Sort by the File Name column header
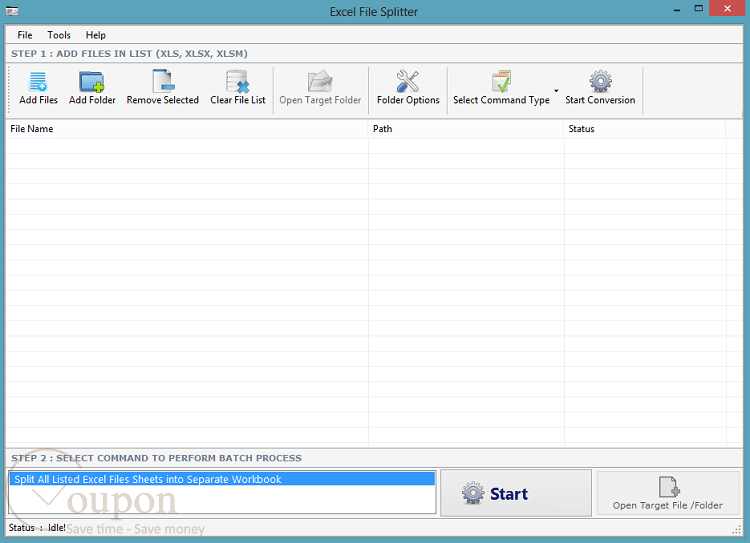 187,129
